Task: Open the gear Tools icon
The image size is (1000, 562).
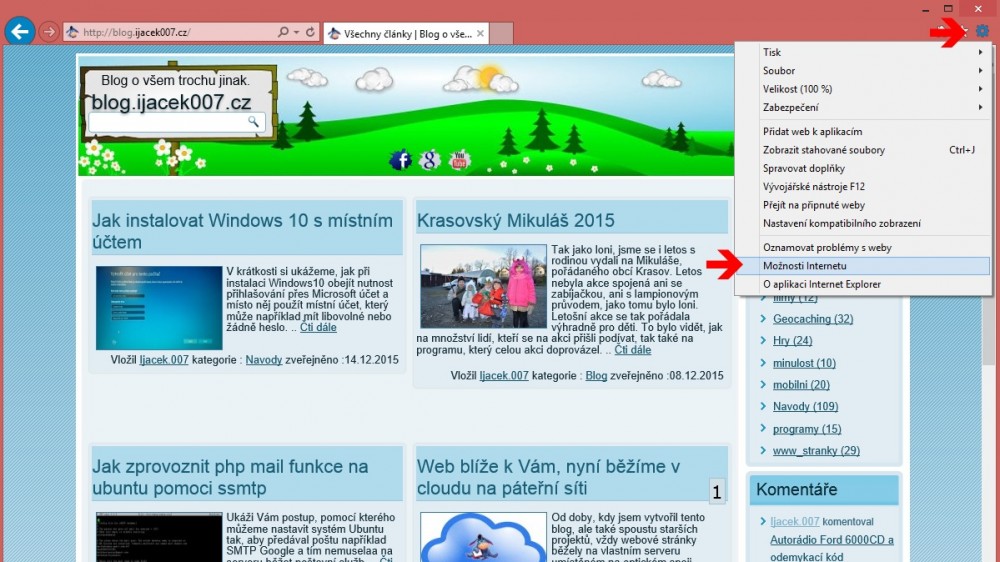Action: tap(982, 32)
